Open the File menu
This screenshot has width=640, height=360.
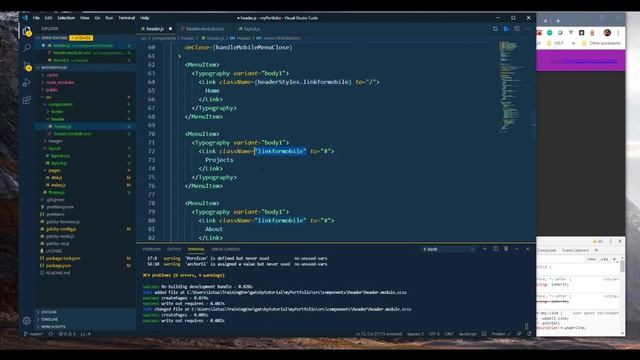pyautogui.click(x=36, y=18)
